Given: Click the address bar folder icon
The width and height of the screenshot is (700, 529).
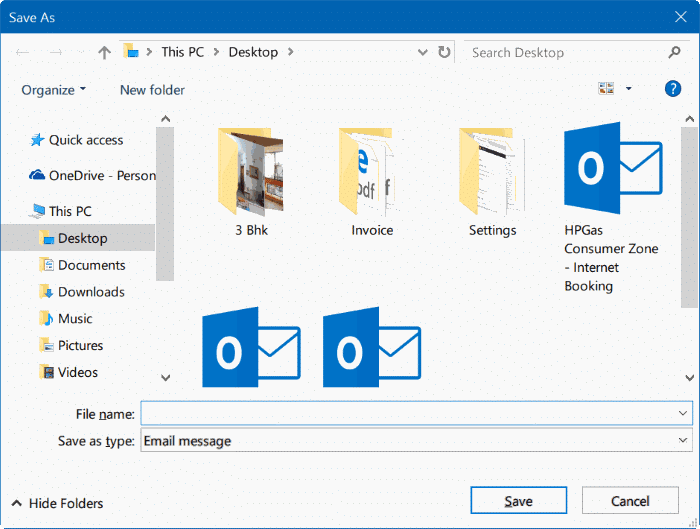Looking at the screenshot, I should pos(131,51).
